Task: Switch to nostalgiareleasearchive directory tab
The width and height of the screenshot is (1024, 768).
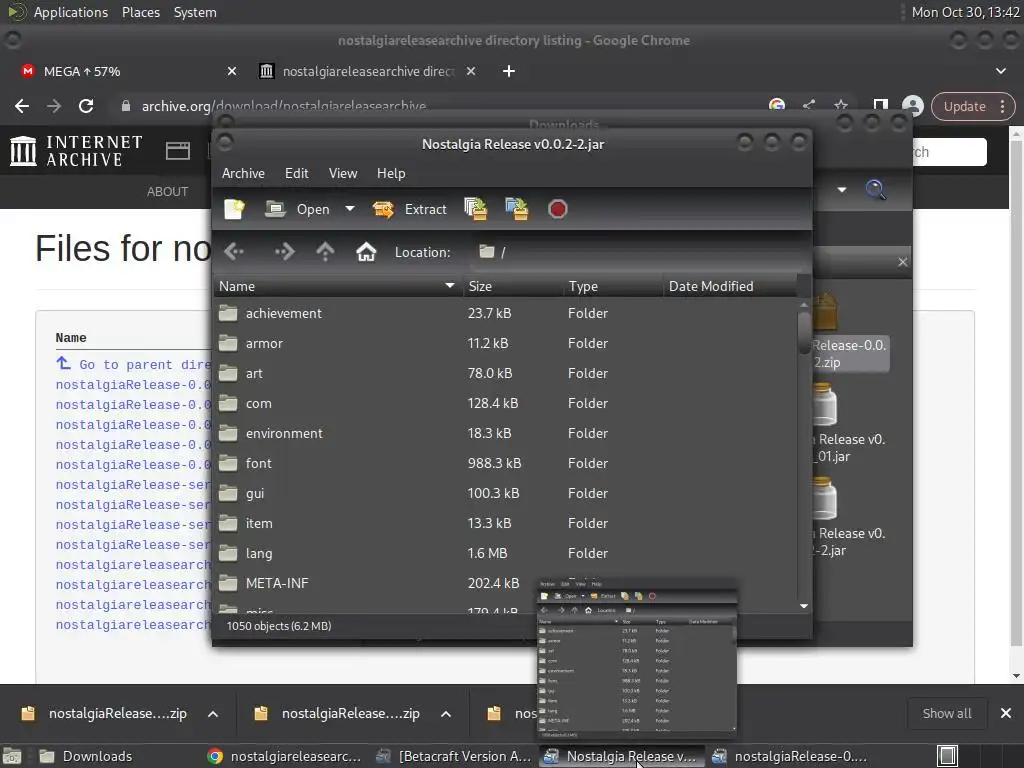Action: tap(366, 71)
